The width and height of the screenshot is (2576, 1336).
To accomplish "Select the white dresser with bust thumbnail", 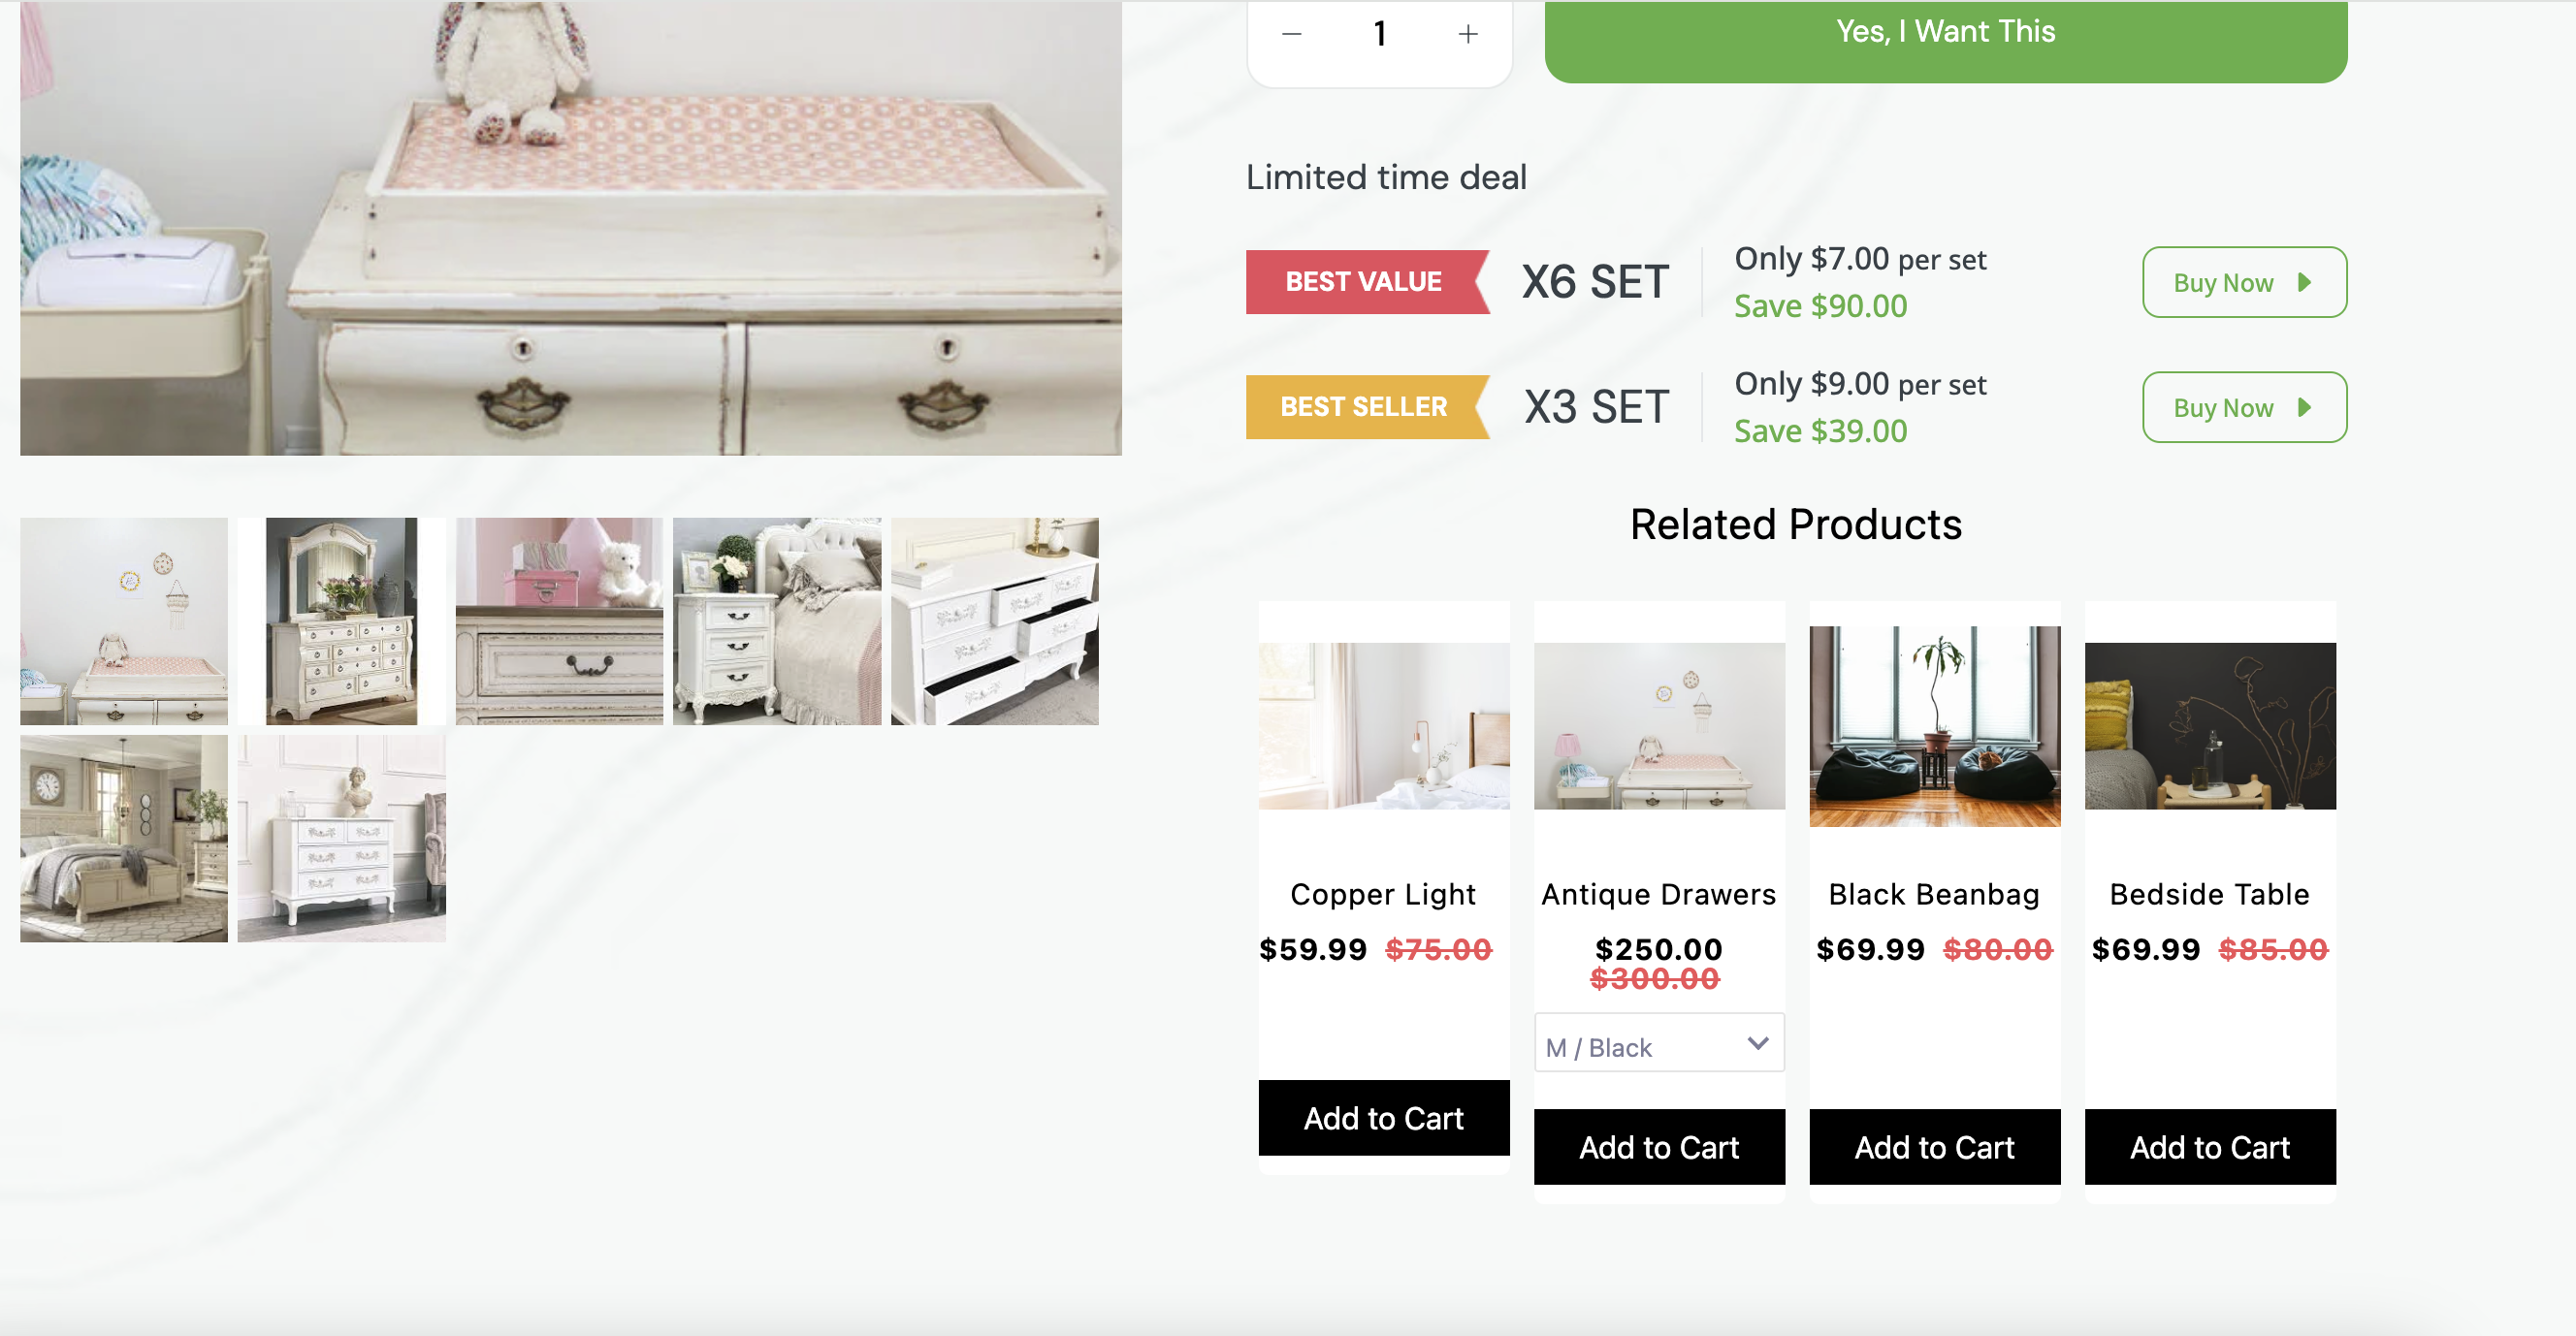I will pos(342,839).
